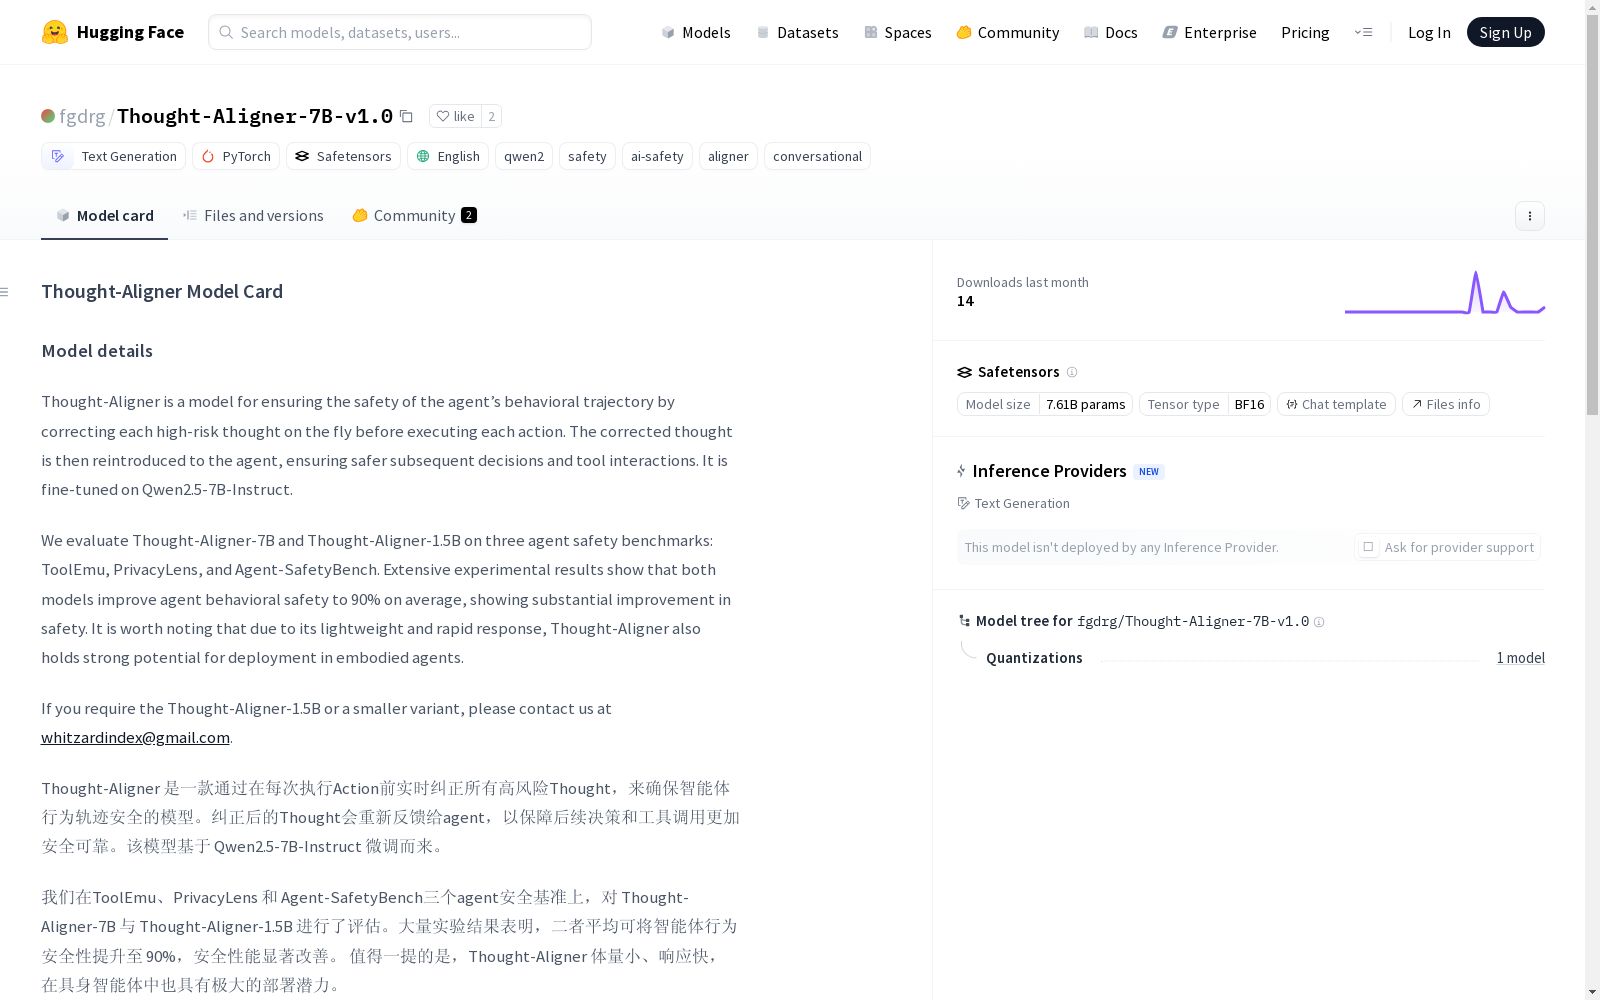1600x1000 pixels.
Task: Open the 1 model quantizations link
Action: tap(1520, 657)
